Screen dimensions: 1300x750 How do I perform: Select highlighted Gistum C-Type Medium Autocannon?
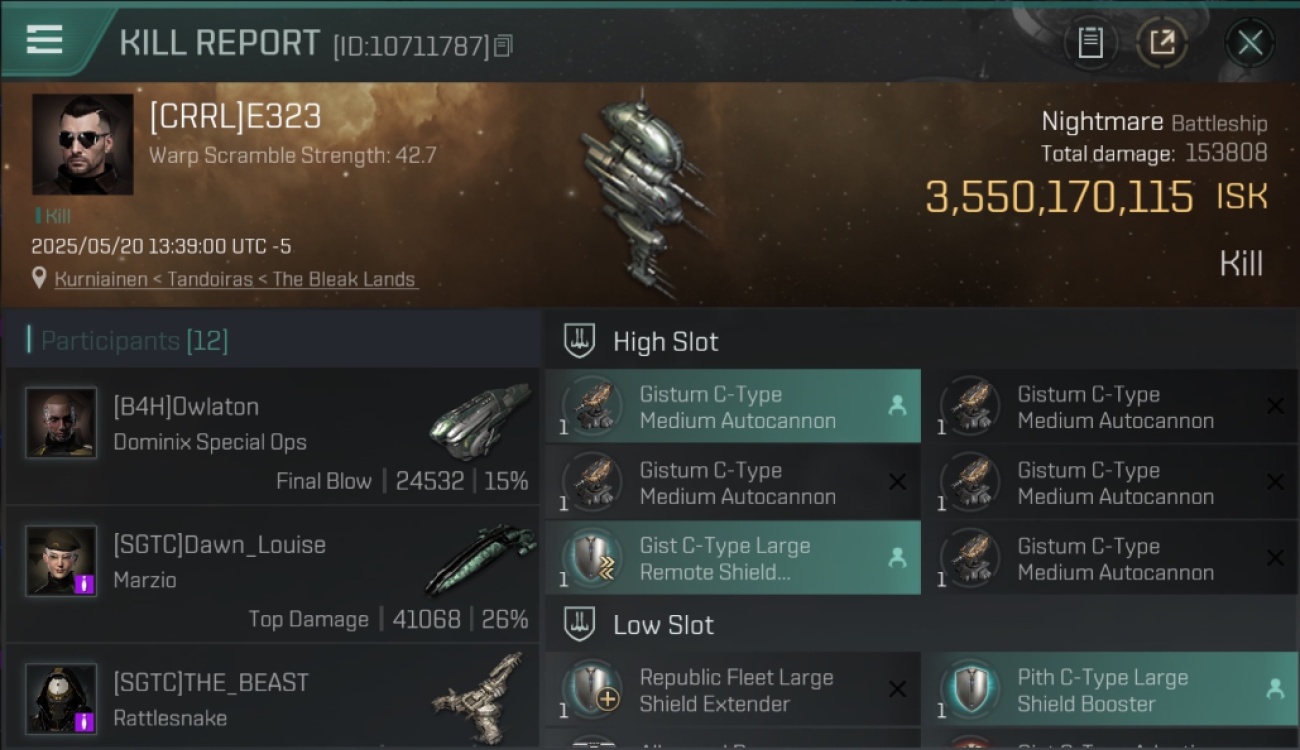tap(733, 406)
